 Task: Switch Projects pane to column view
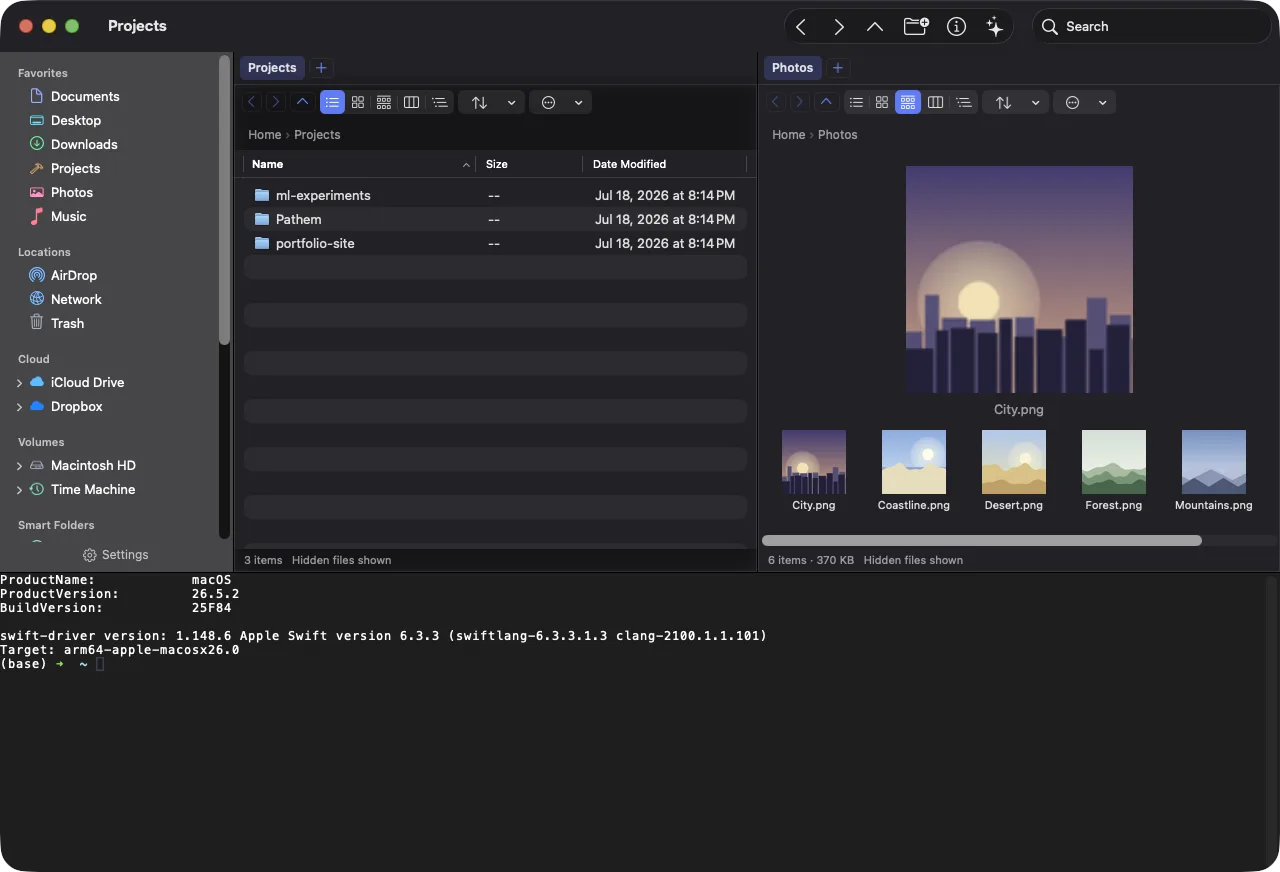[x=411, y=102]
